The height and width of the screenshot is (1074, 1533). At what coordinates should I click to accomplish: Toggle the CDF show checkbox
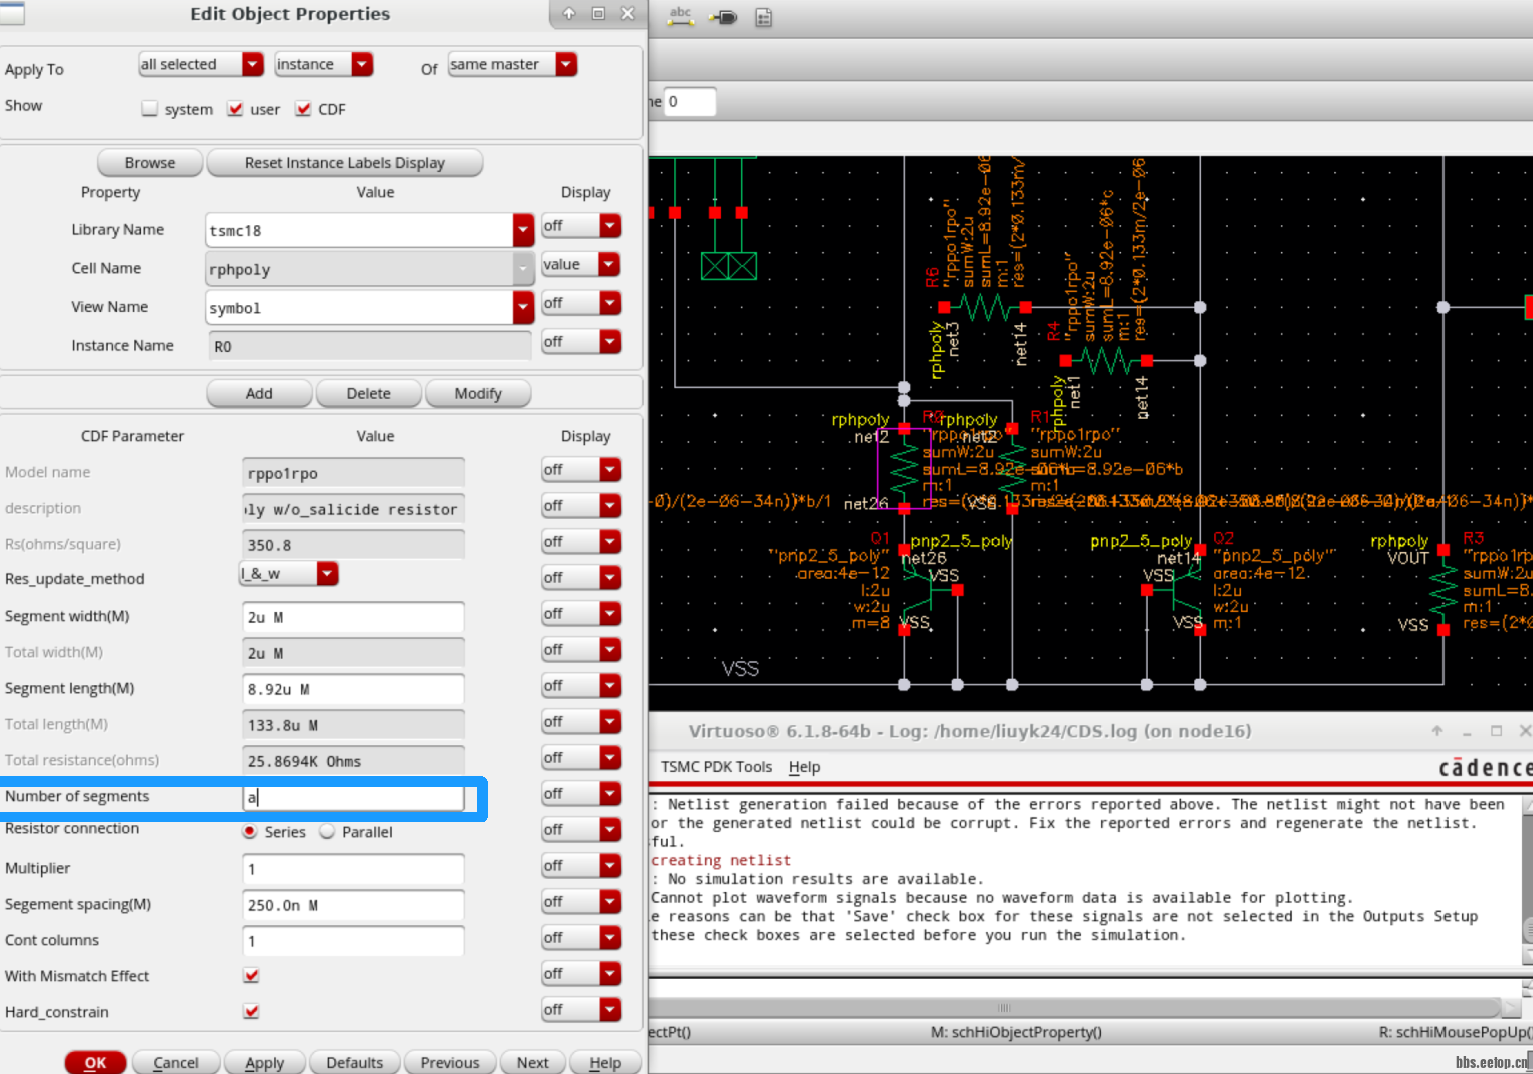click(303, 109)
